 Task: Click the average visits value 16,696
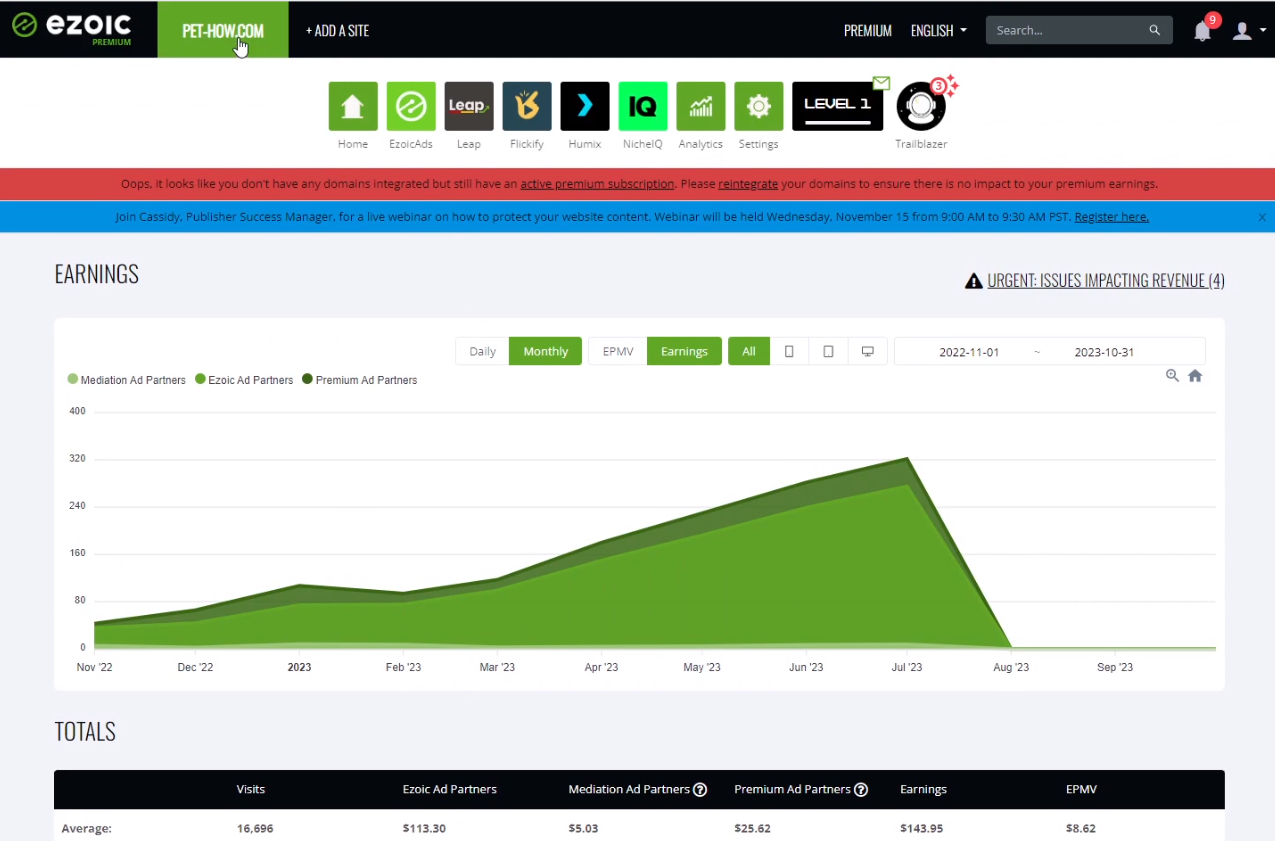(x=254, y=829)
